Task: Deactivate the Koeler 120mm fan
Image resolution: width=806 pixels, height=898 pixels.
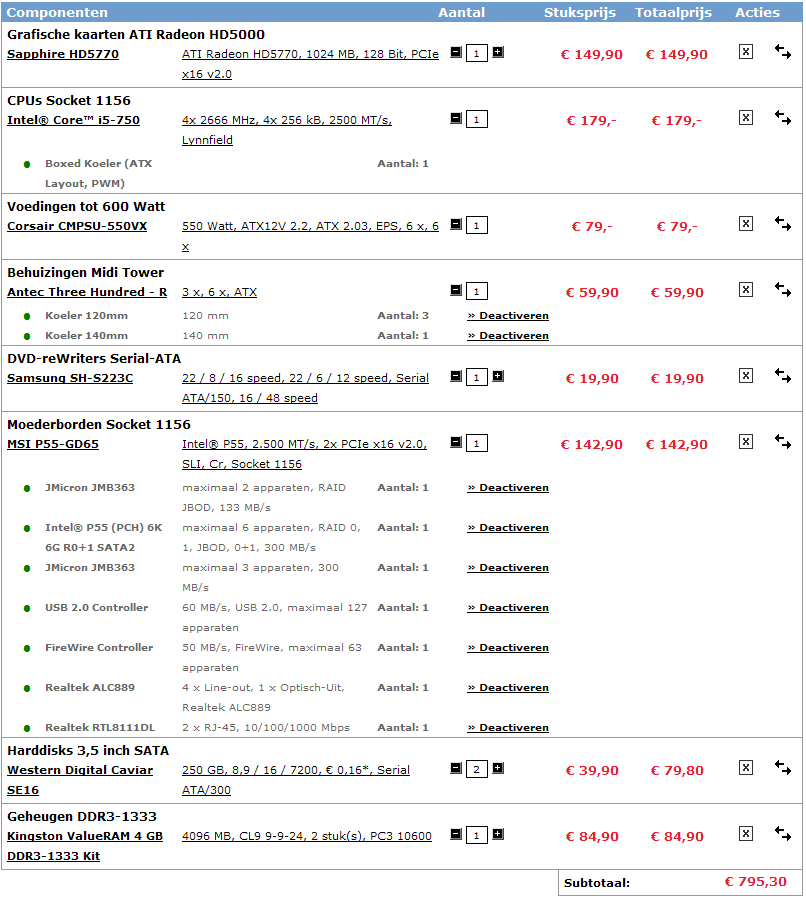Action: (508, 316)
